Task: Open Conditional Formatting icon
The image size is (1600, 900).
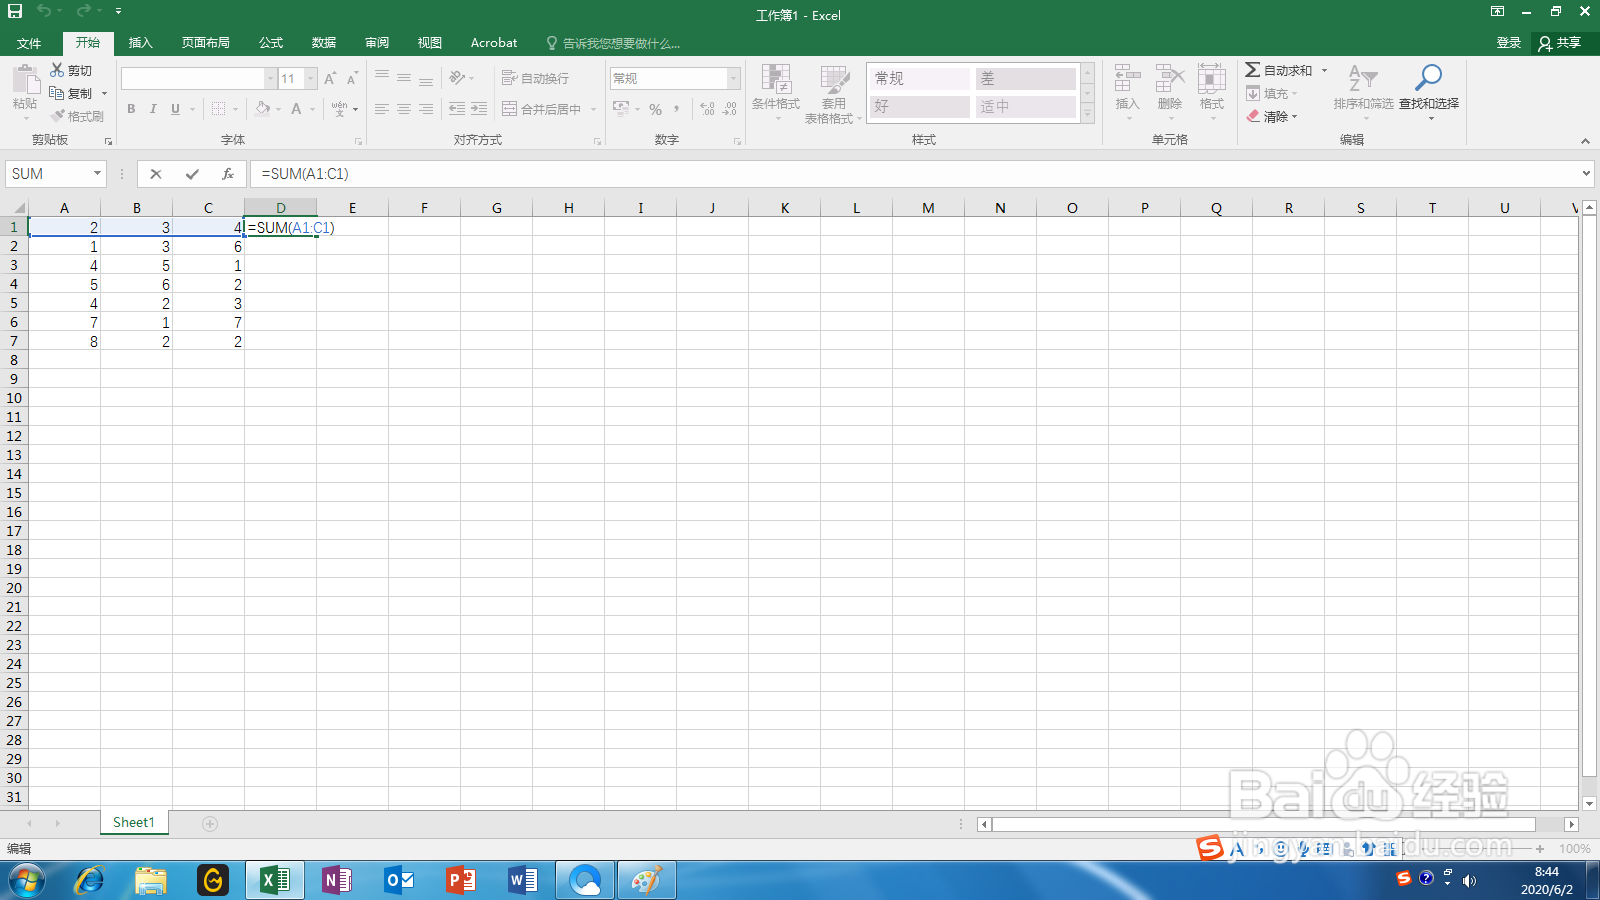Action: (x=776, y=79)
